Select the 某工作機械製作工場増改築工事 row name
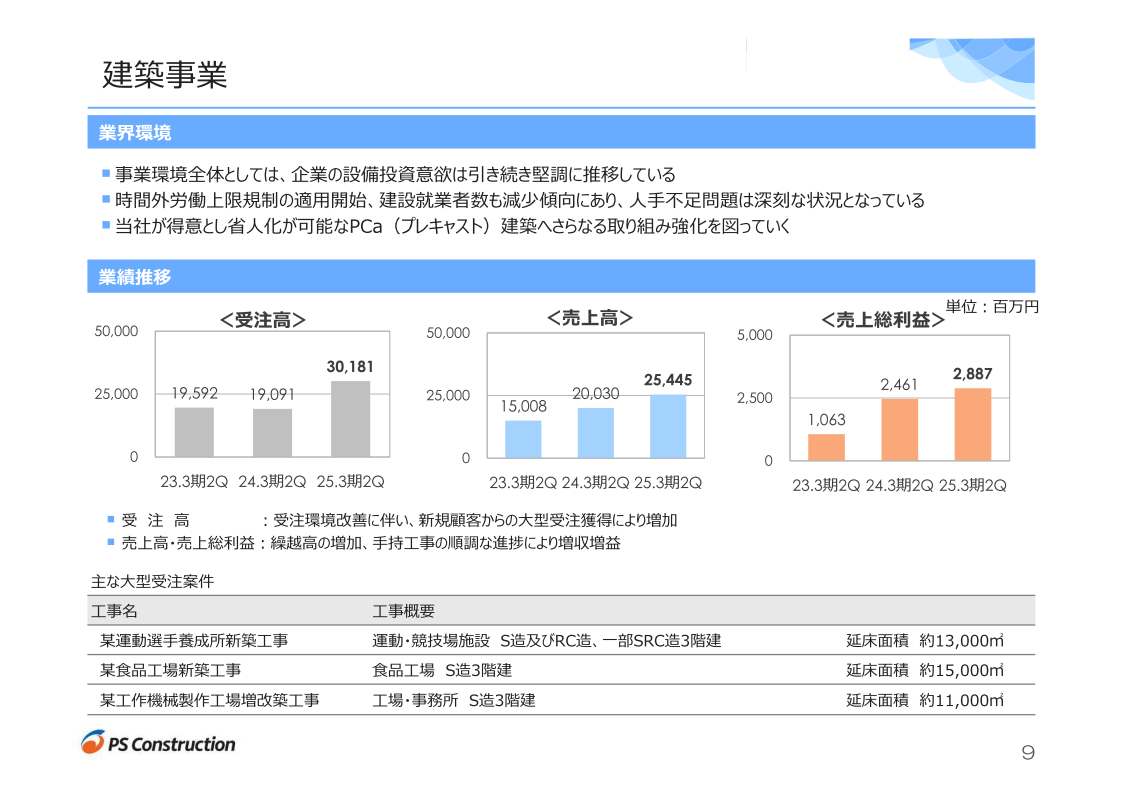The image size is (1123, 793). click(x=210, y=701)
